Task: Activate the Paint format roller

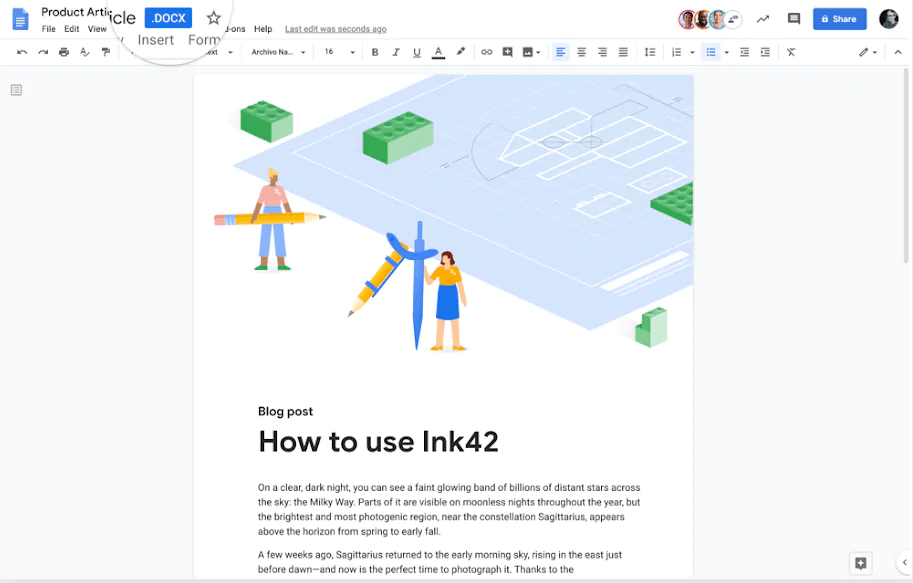Action: pos(106,52)
